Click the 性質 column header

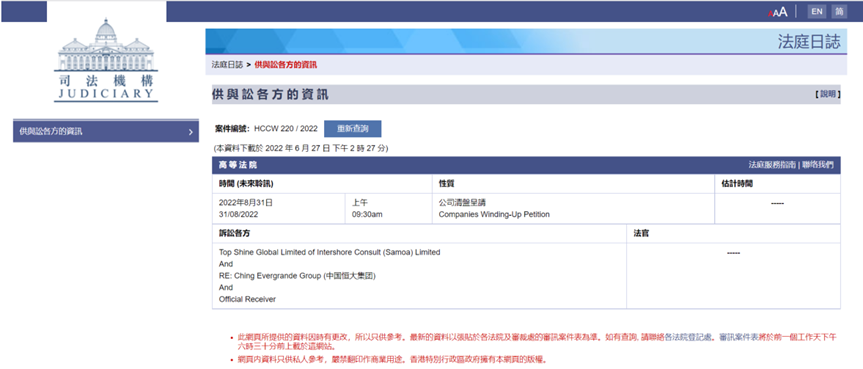click(x=446, y=183)
